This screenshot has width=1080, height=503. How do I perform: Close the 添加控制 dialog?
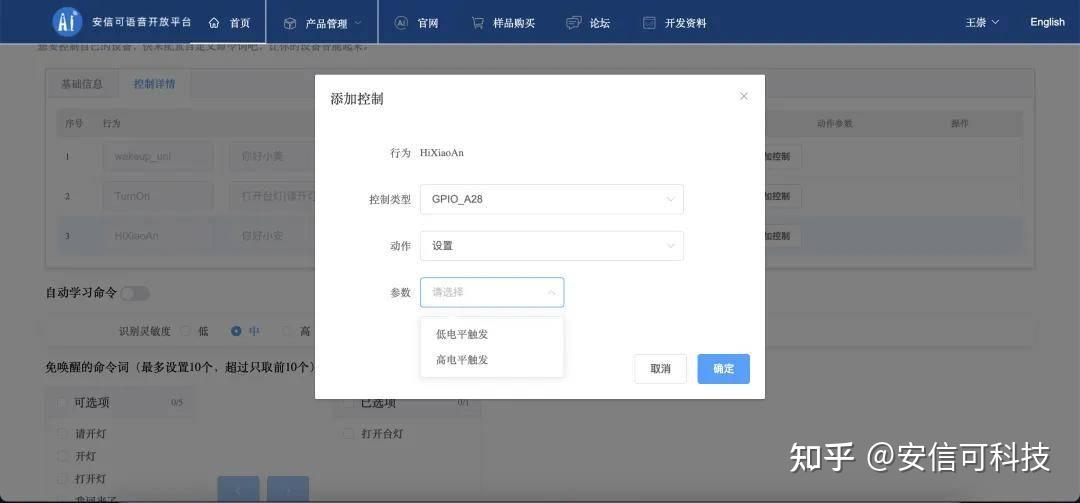[x=744, y=96]
